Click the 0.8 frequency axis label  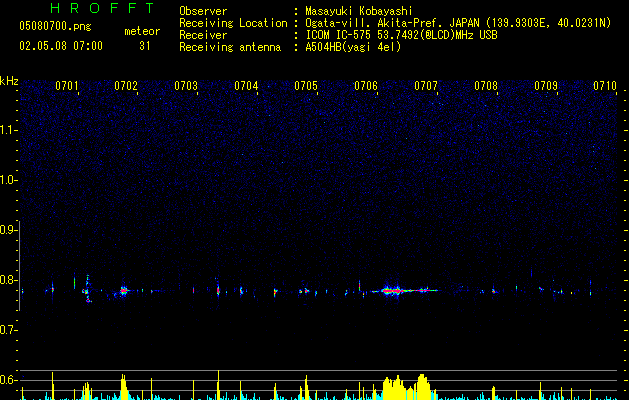point(8,280)
